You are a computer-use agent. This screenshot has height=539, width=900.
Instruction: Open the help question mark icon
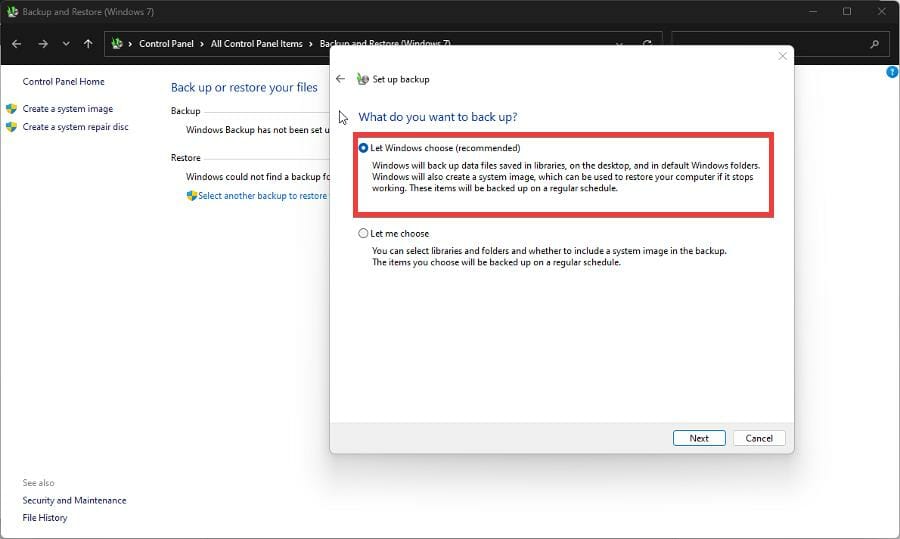(892, 72)
